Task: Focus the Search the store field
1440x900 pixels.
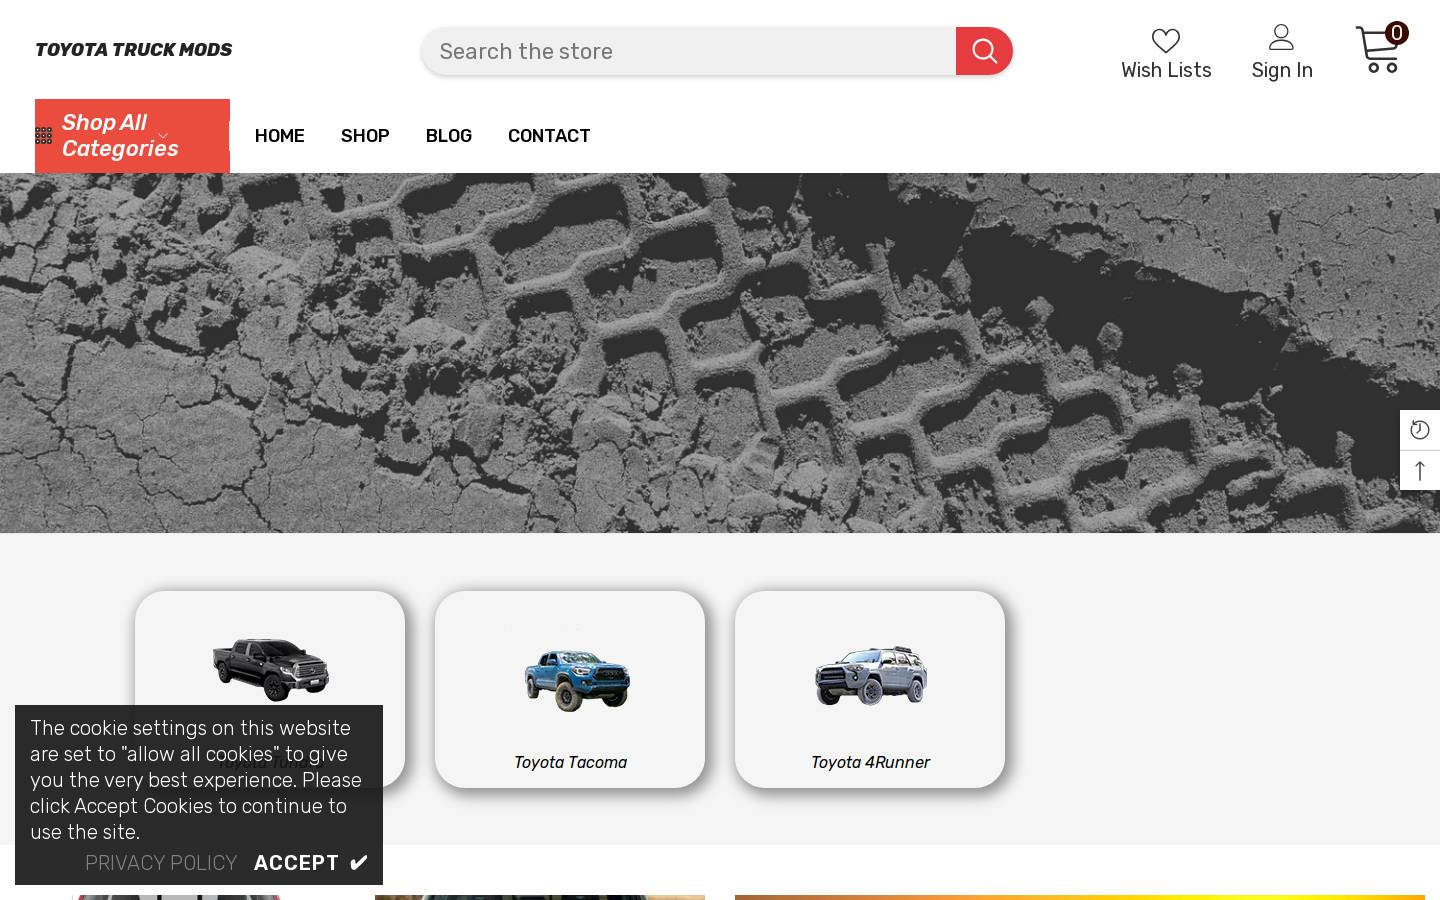Action: click(688, 51)
